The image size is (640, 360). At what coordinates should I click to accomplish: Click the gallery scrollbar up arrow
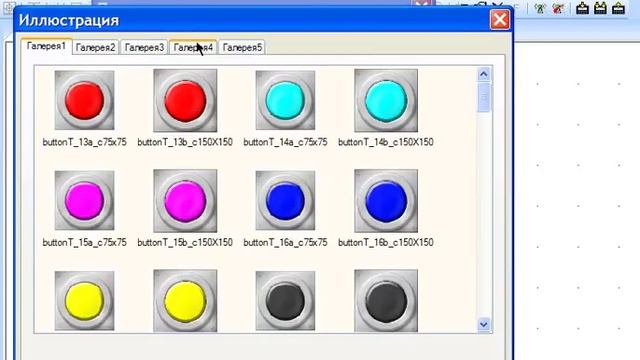pos(484,74)
